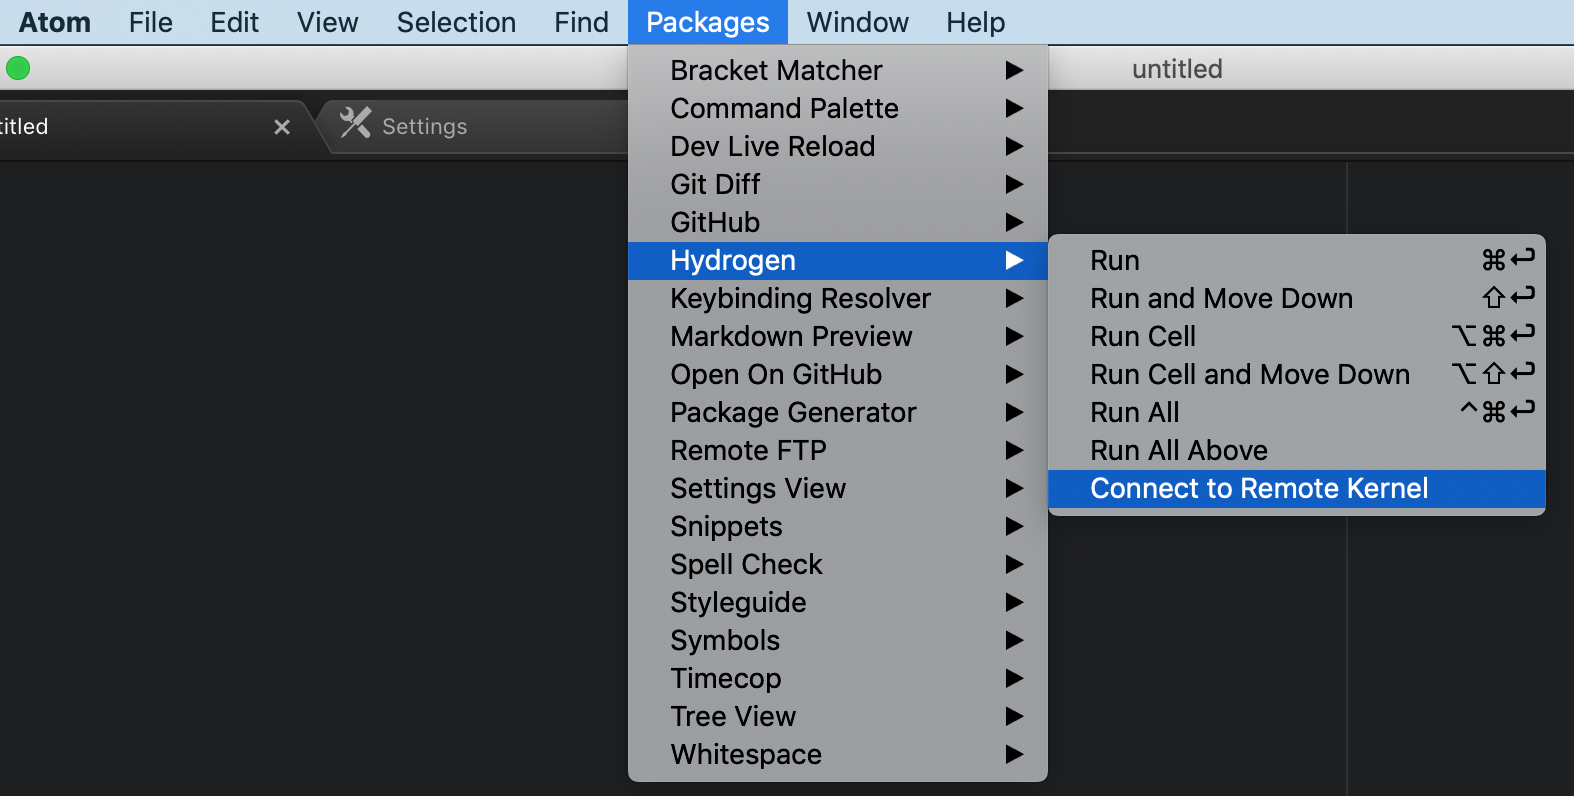
Task: Open the Atom application menu
Action: [x=55, y=22]
